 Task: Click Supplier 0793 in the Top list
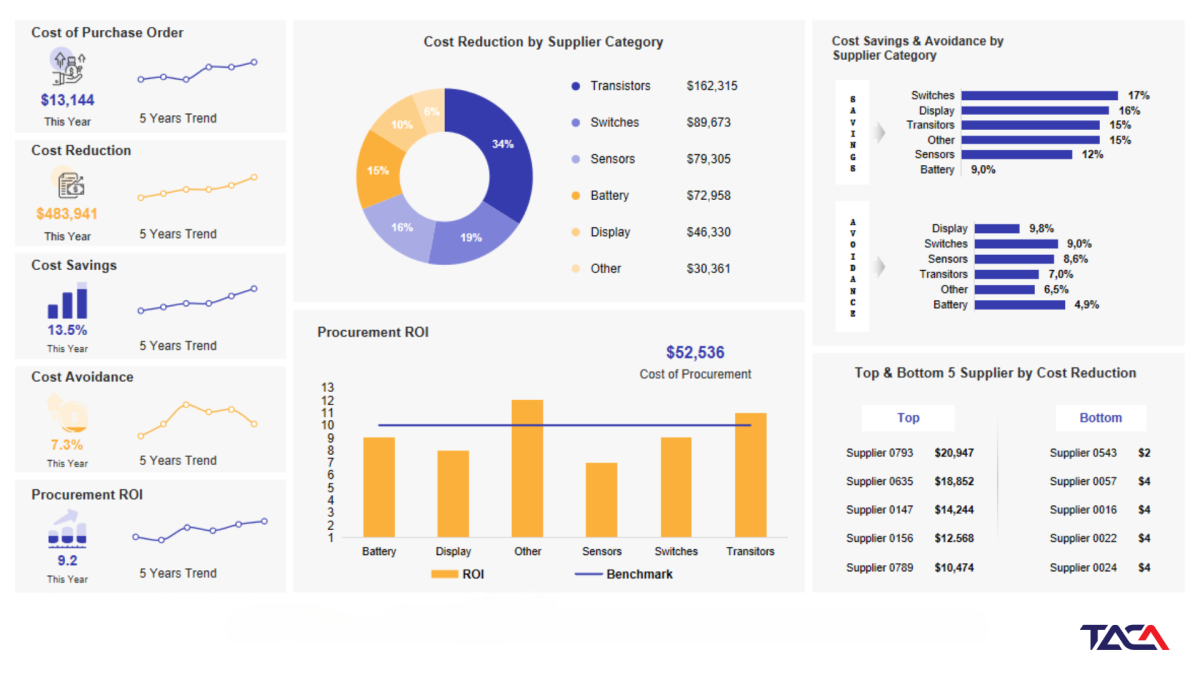coord(879,453)
